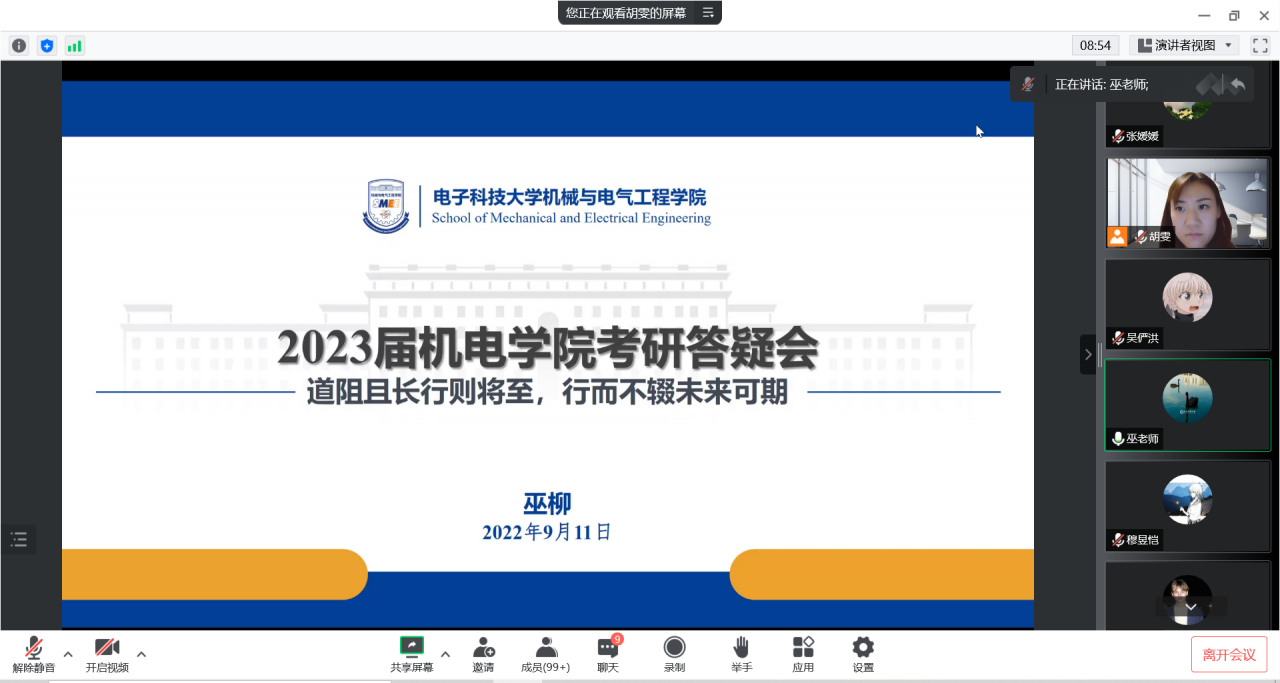
Task: Open the Members (99+) list
Action: coord(545,654)
